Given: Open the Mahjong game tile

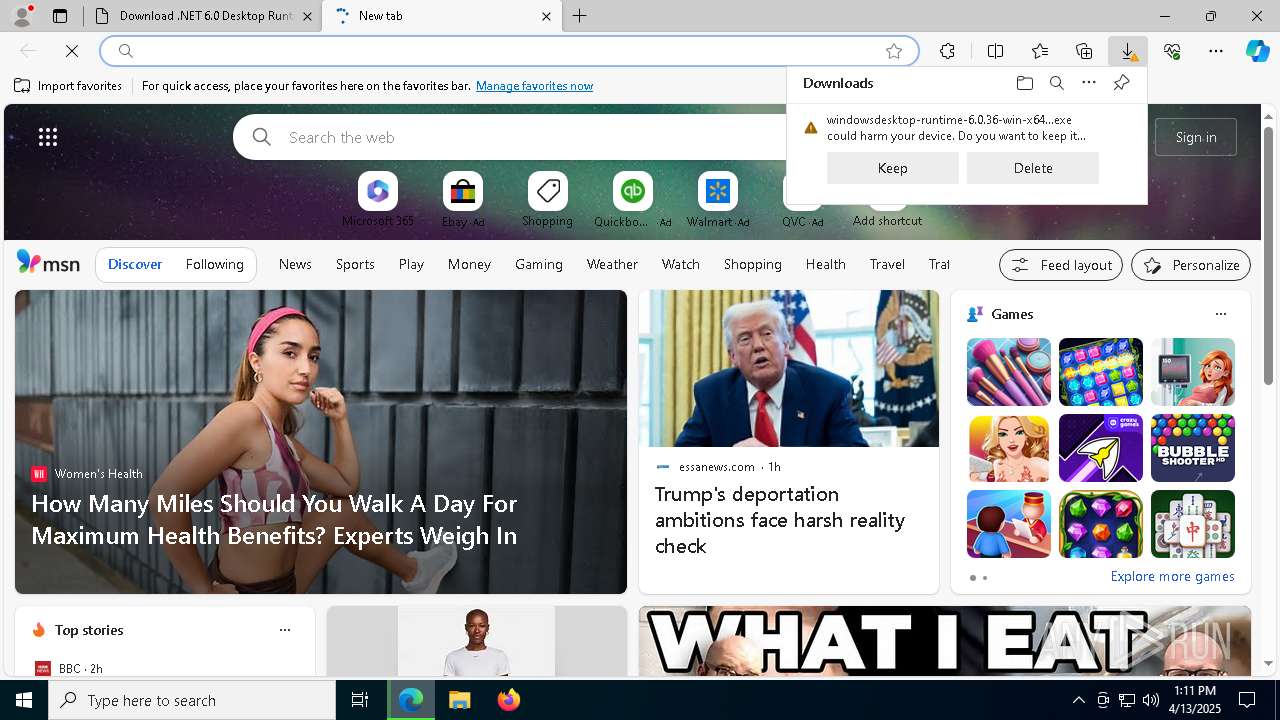Looking at the screenshot, I should 1192,524.
